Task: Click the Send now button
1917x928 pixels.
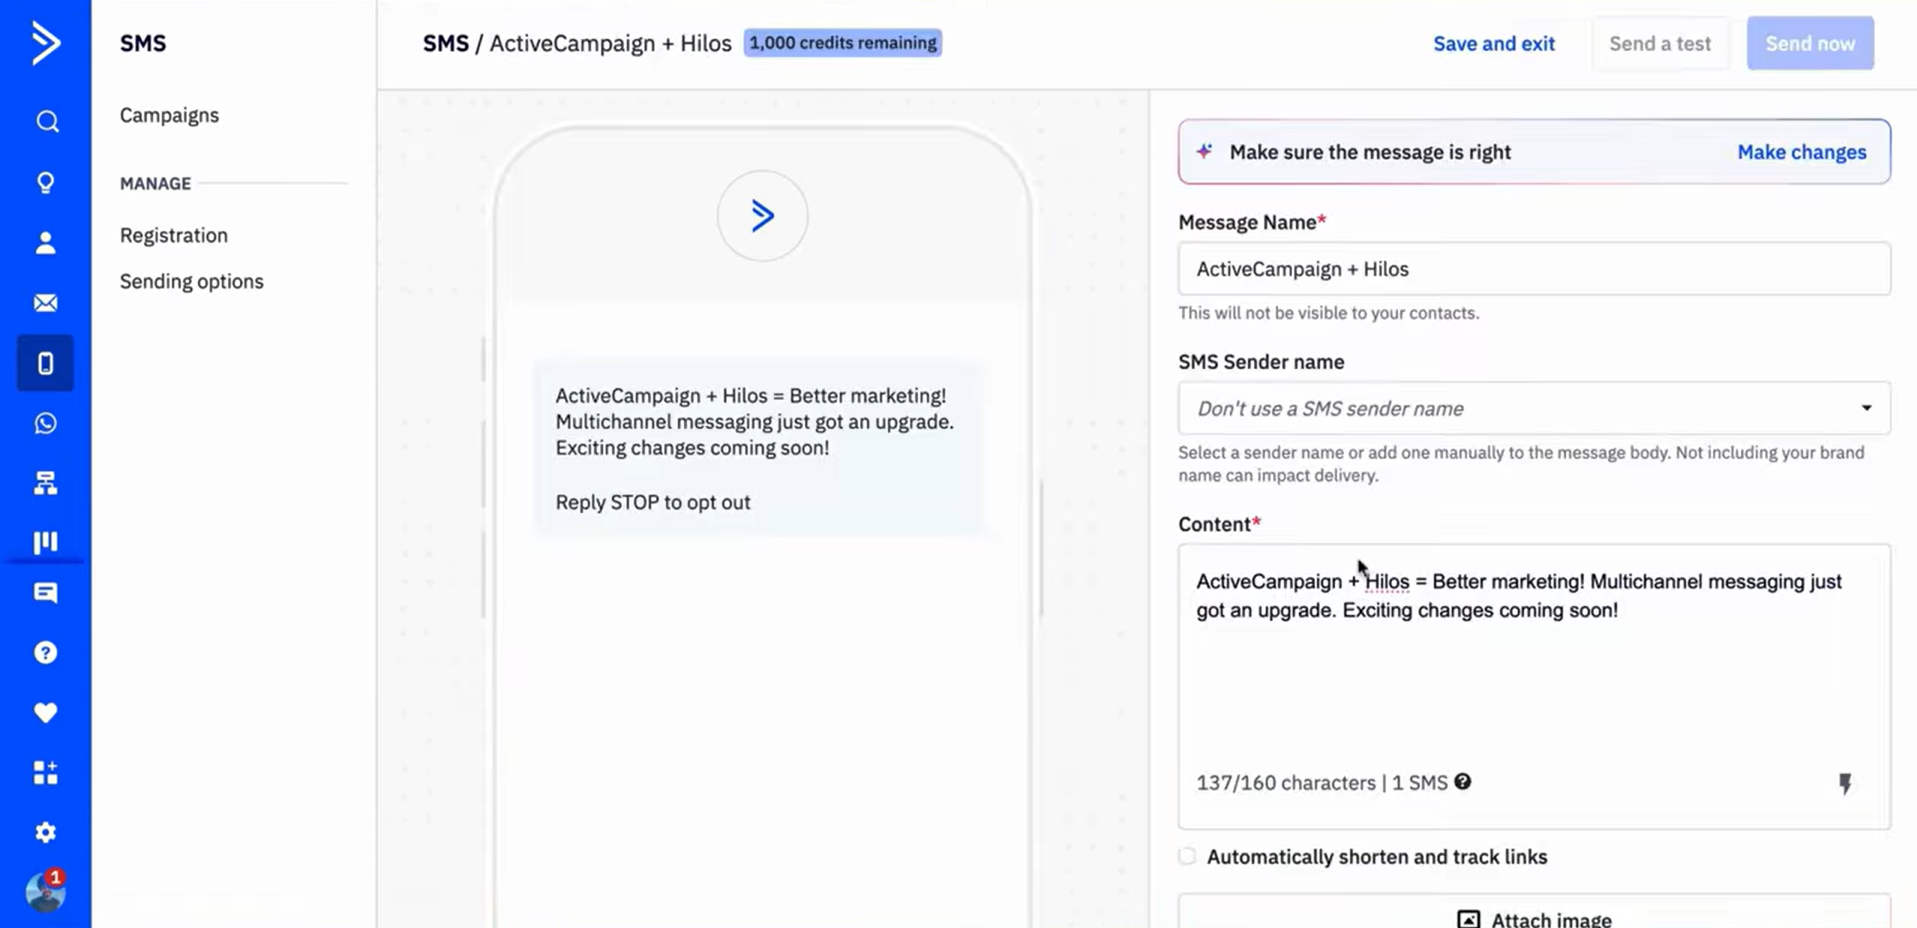Action: [x=1810, y=44]
